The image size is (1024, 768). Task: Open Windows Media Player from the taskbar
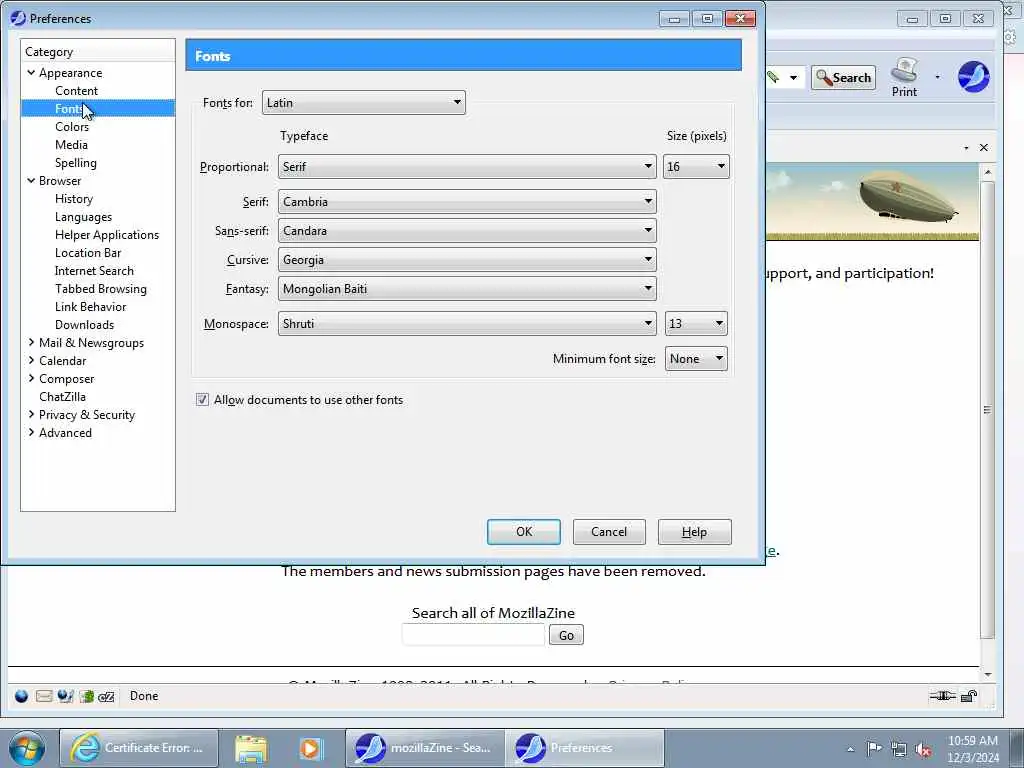[x=311, y=748]
